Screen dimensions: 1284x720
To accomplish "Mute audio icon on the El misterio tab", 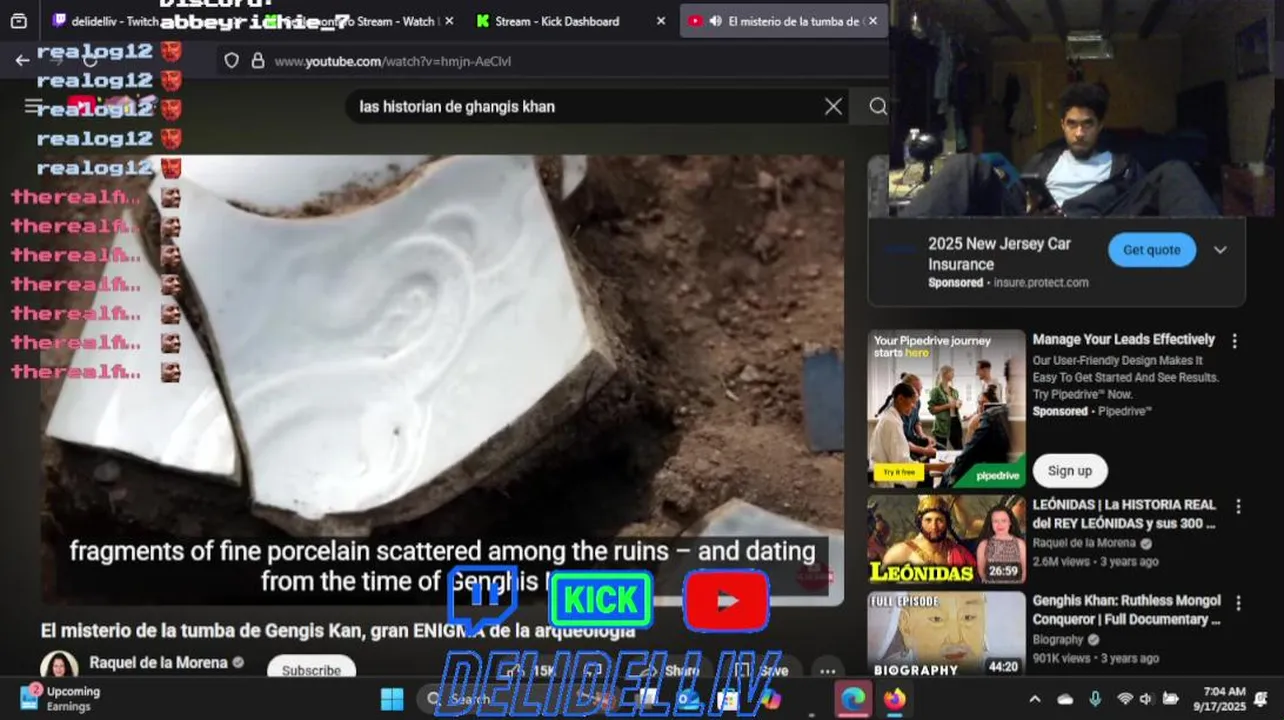I will pos(716,21).
